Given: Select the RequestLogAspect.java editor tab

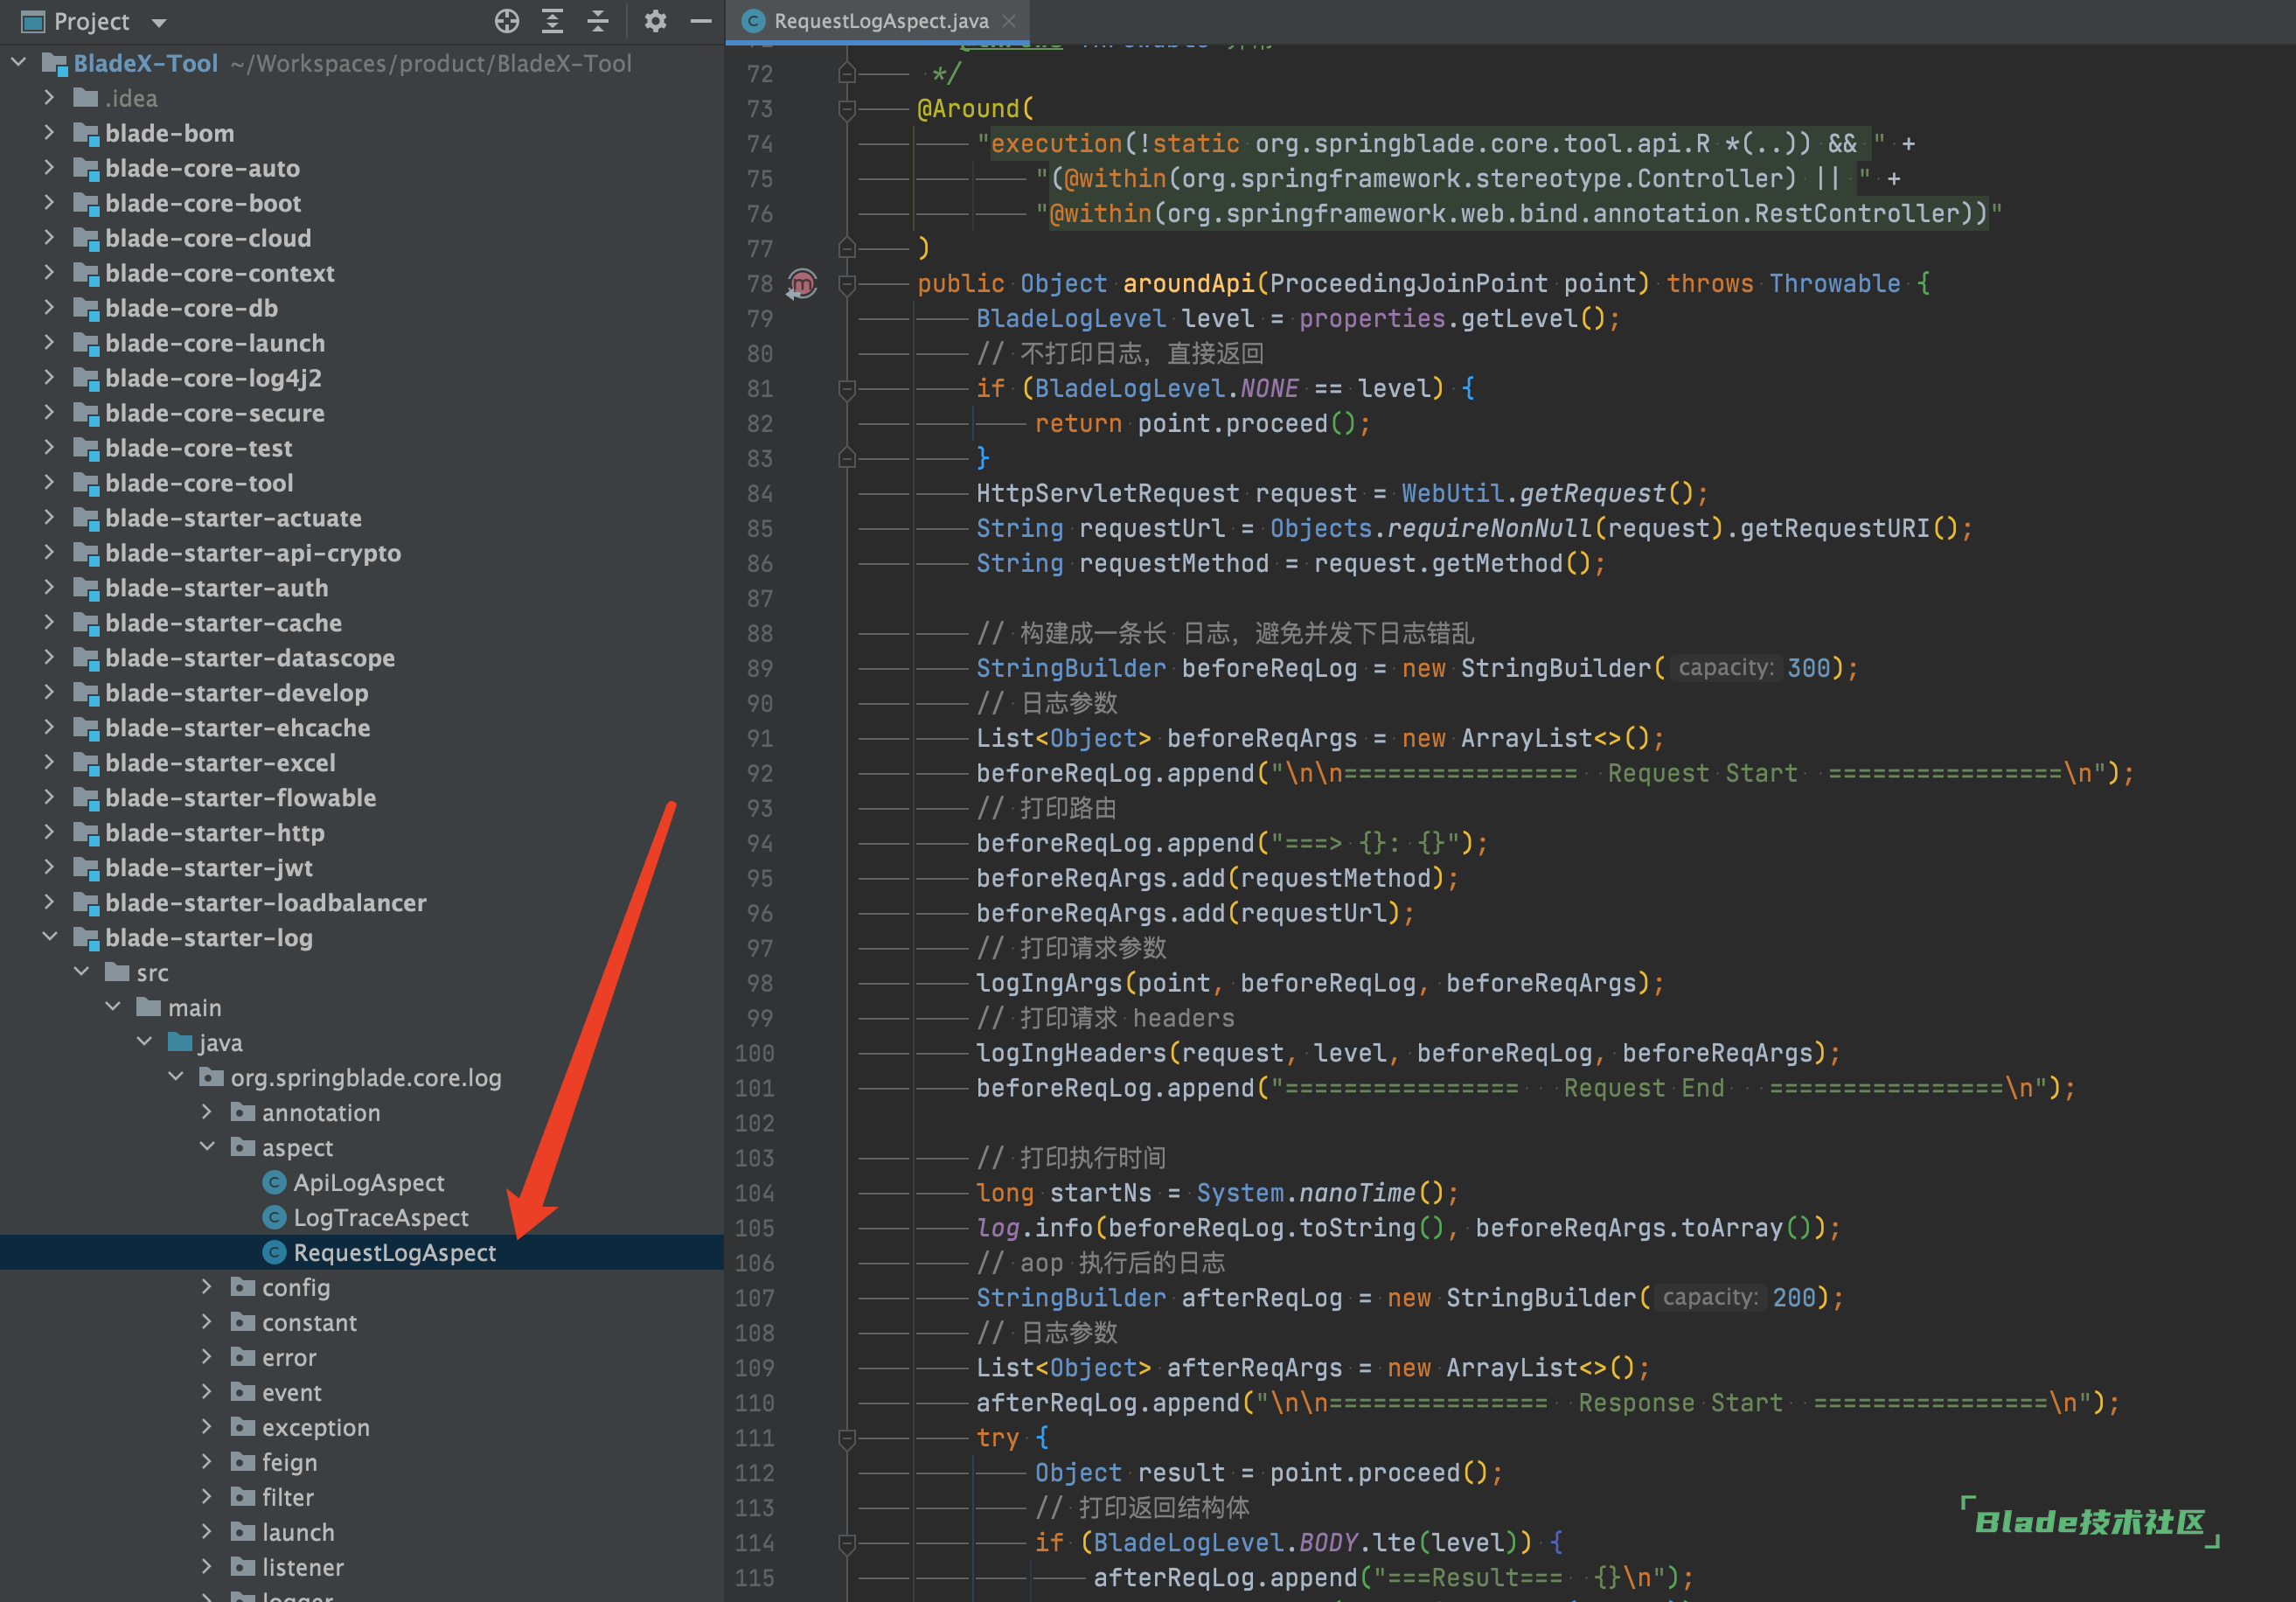Looking at the screenshot, I should click(880, 21).
